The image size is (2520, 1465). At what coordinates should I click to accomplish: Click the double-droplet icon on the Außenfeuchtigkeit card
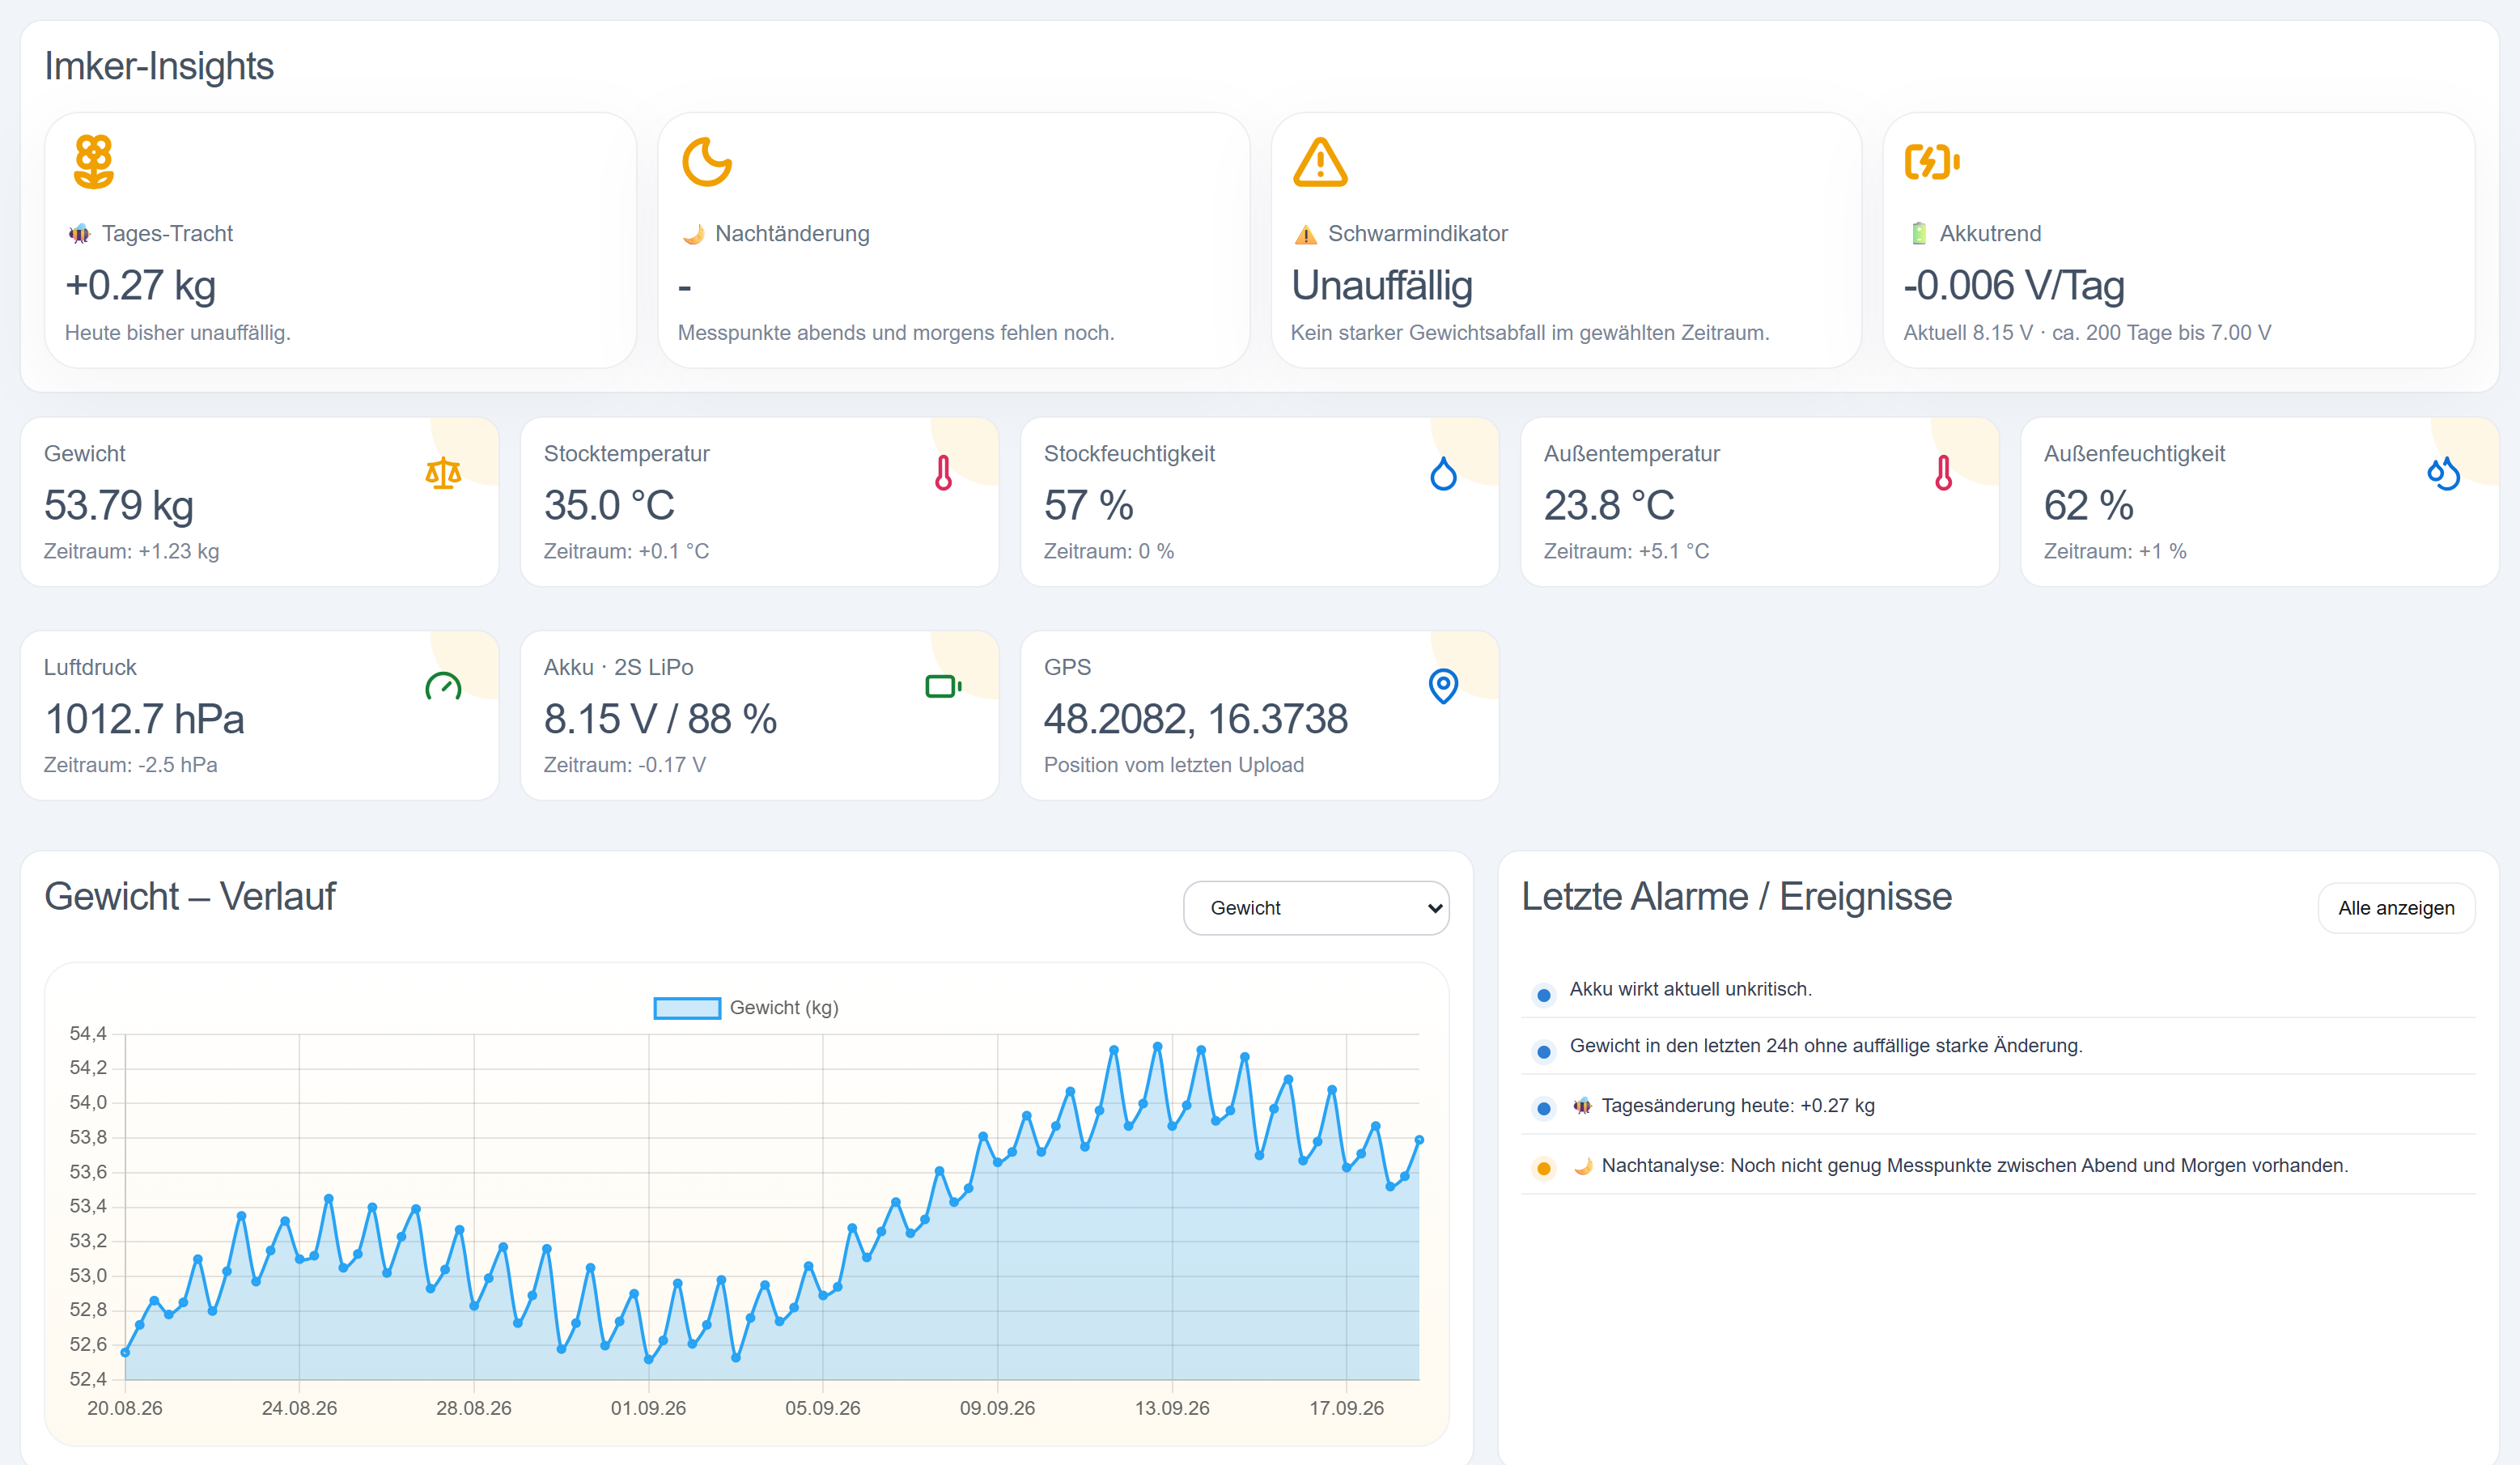point(2443,473)
